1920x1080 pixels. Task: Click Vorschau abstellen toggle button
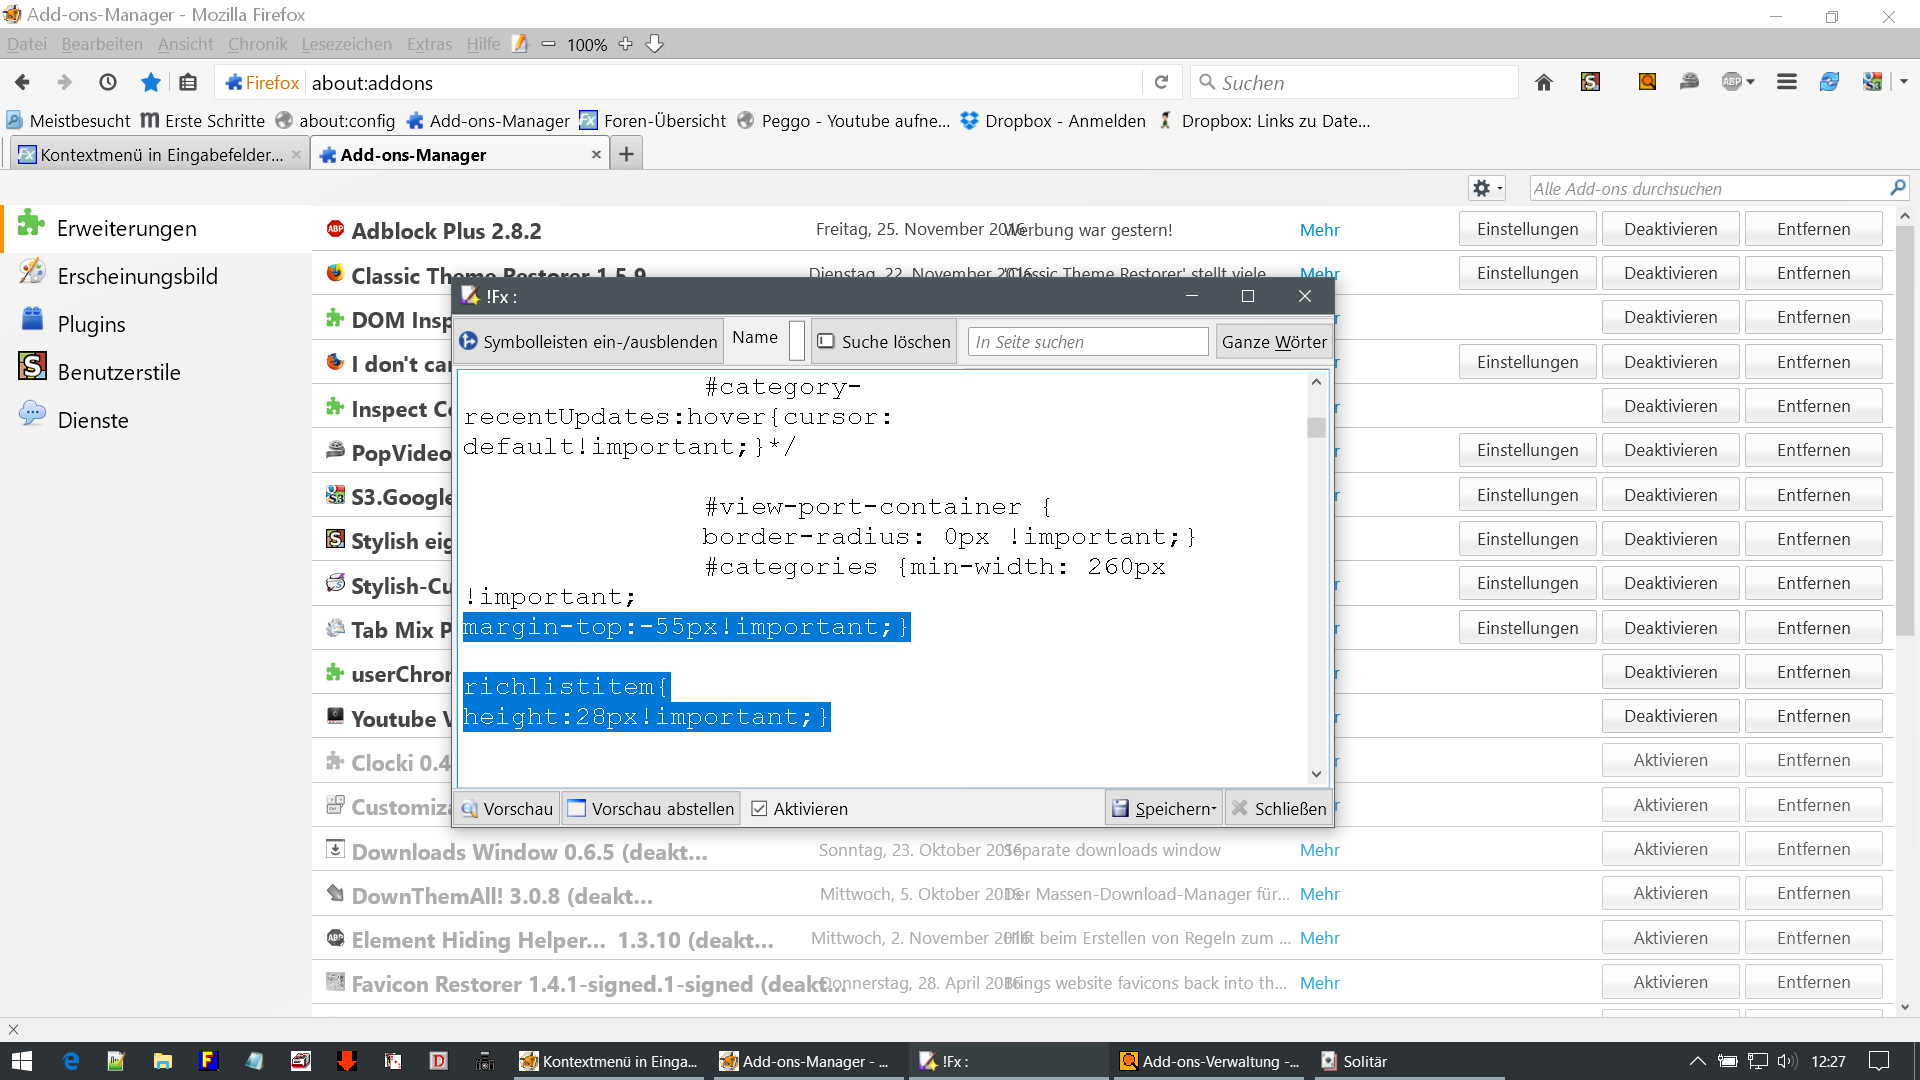pos(651,809)
